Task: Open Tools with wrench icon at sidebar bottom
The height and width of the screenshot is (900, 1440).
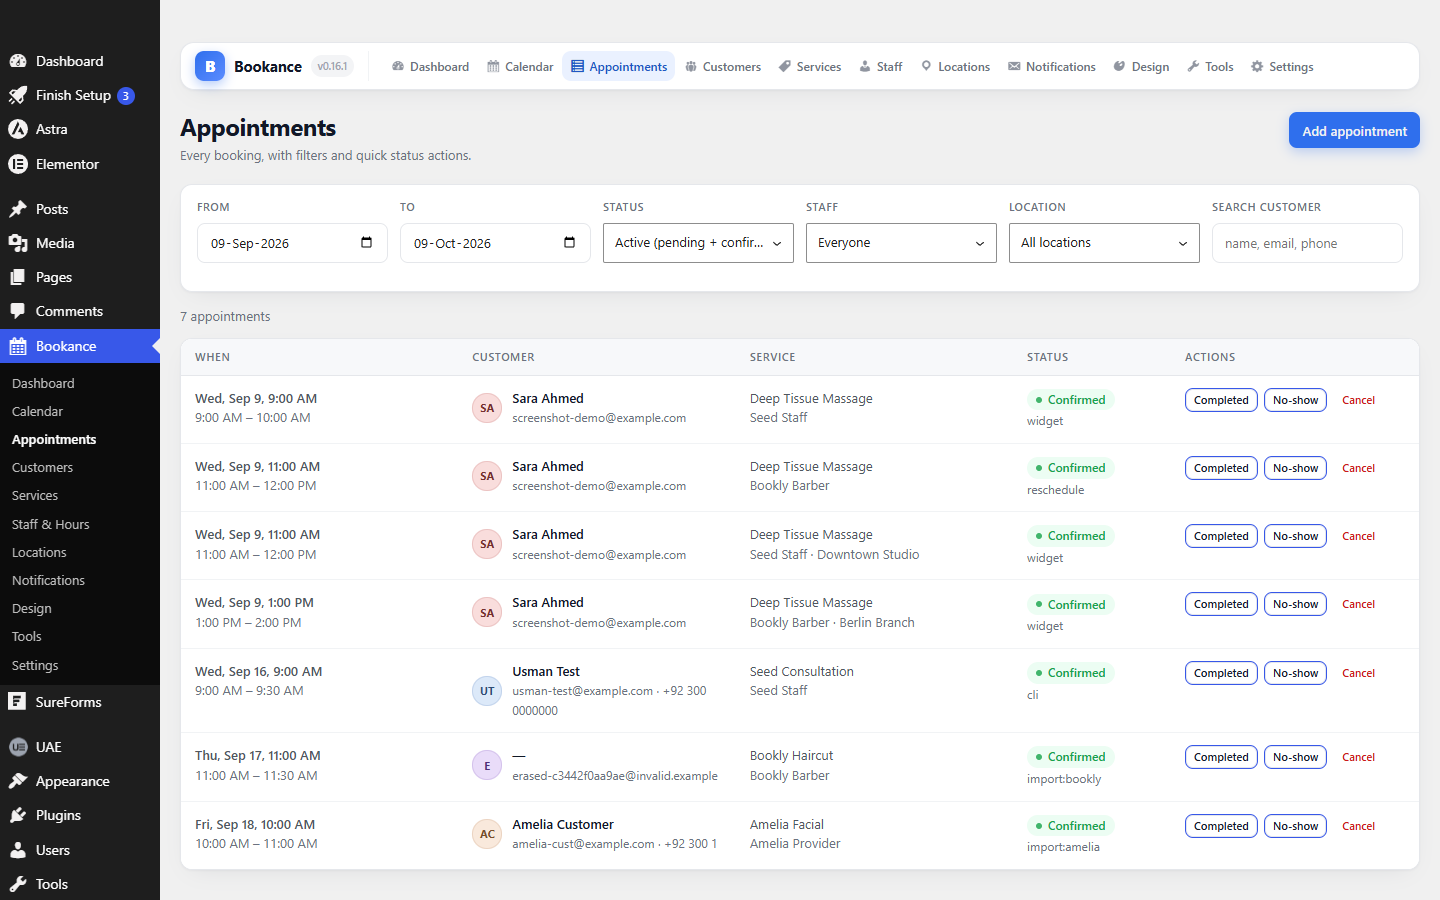Action: [80, 884]
